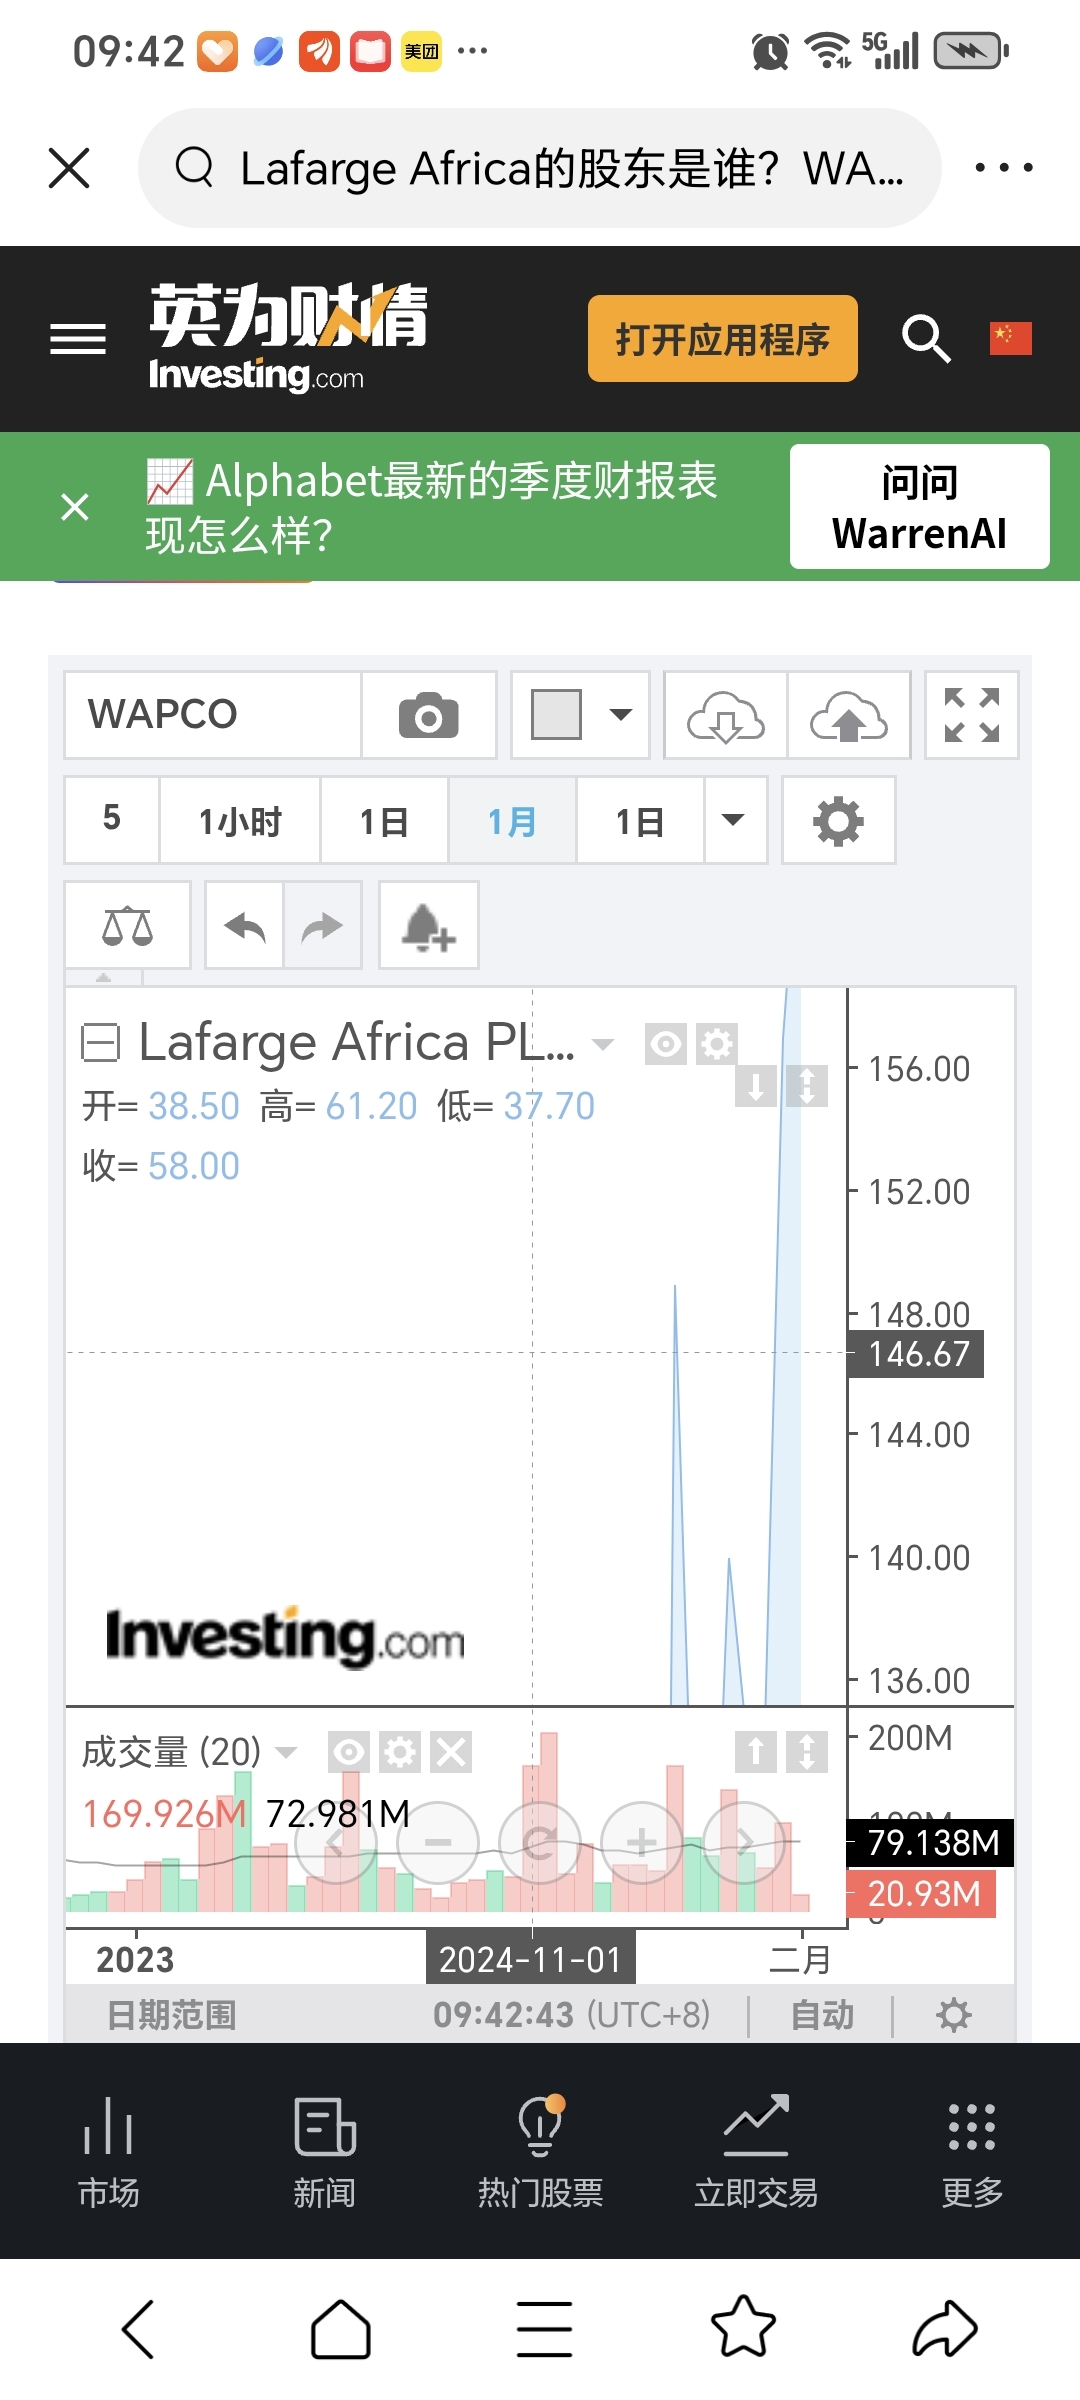Screen dimensions: 1080x2400
Task: Tap the 问问 WarrenAI button
Action: [x=919, y=507]
